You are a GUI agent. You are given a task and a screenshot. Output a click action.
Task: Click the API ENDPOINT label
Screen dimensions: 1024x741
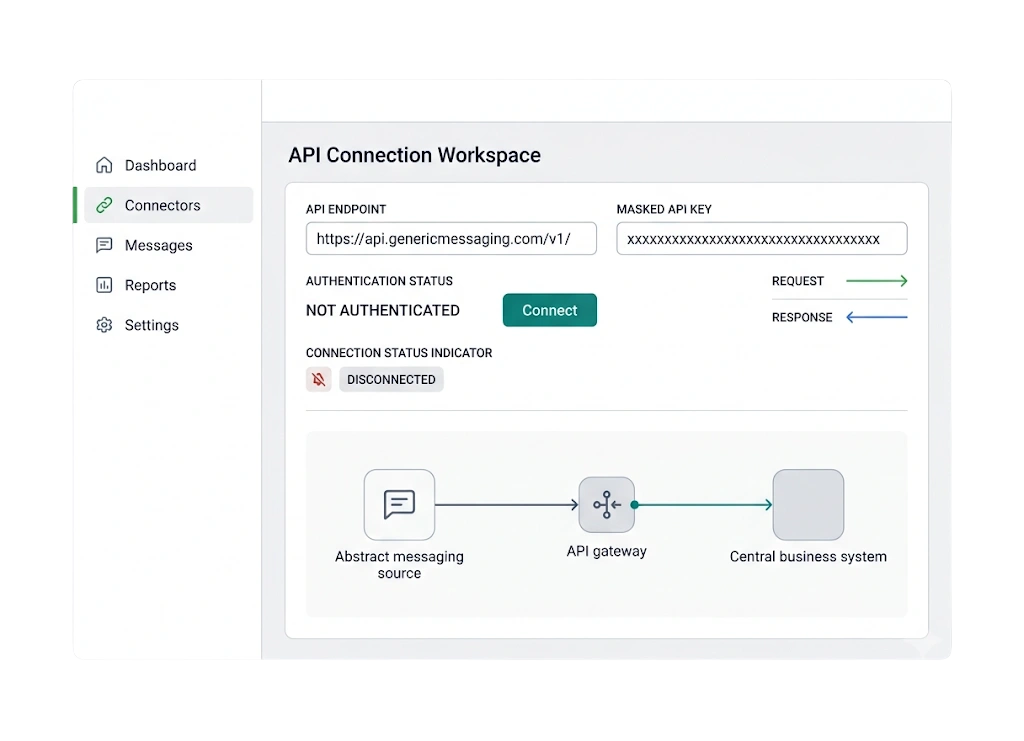(346, 209)
